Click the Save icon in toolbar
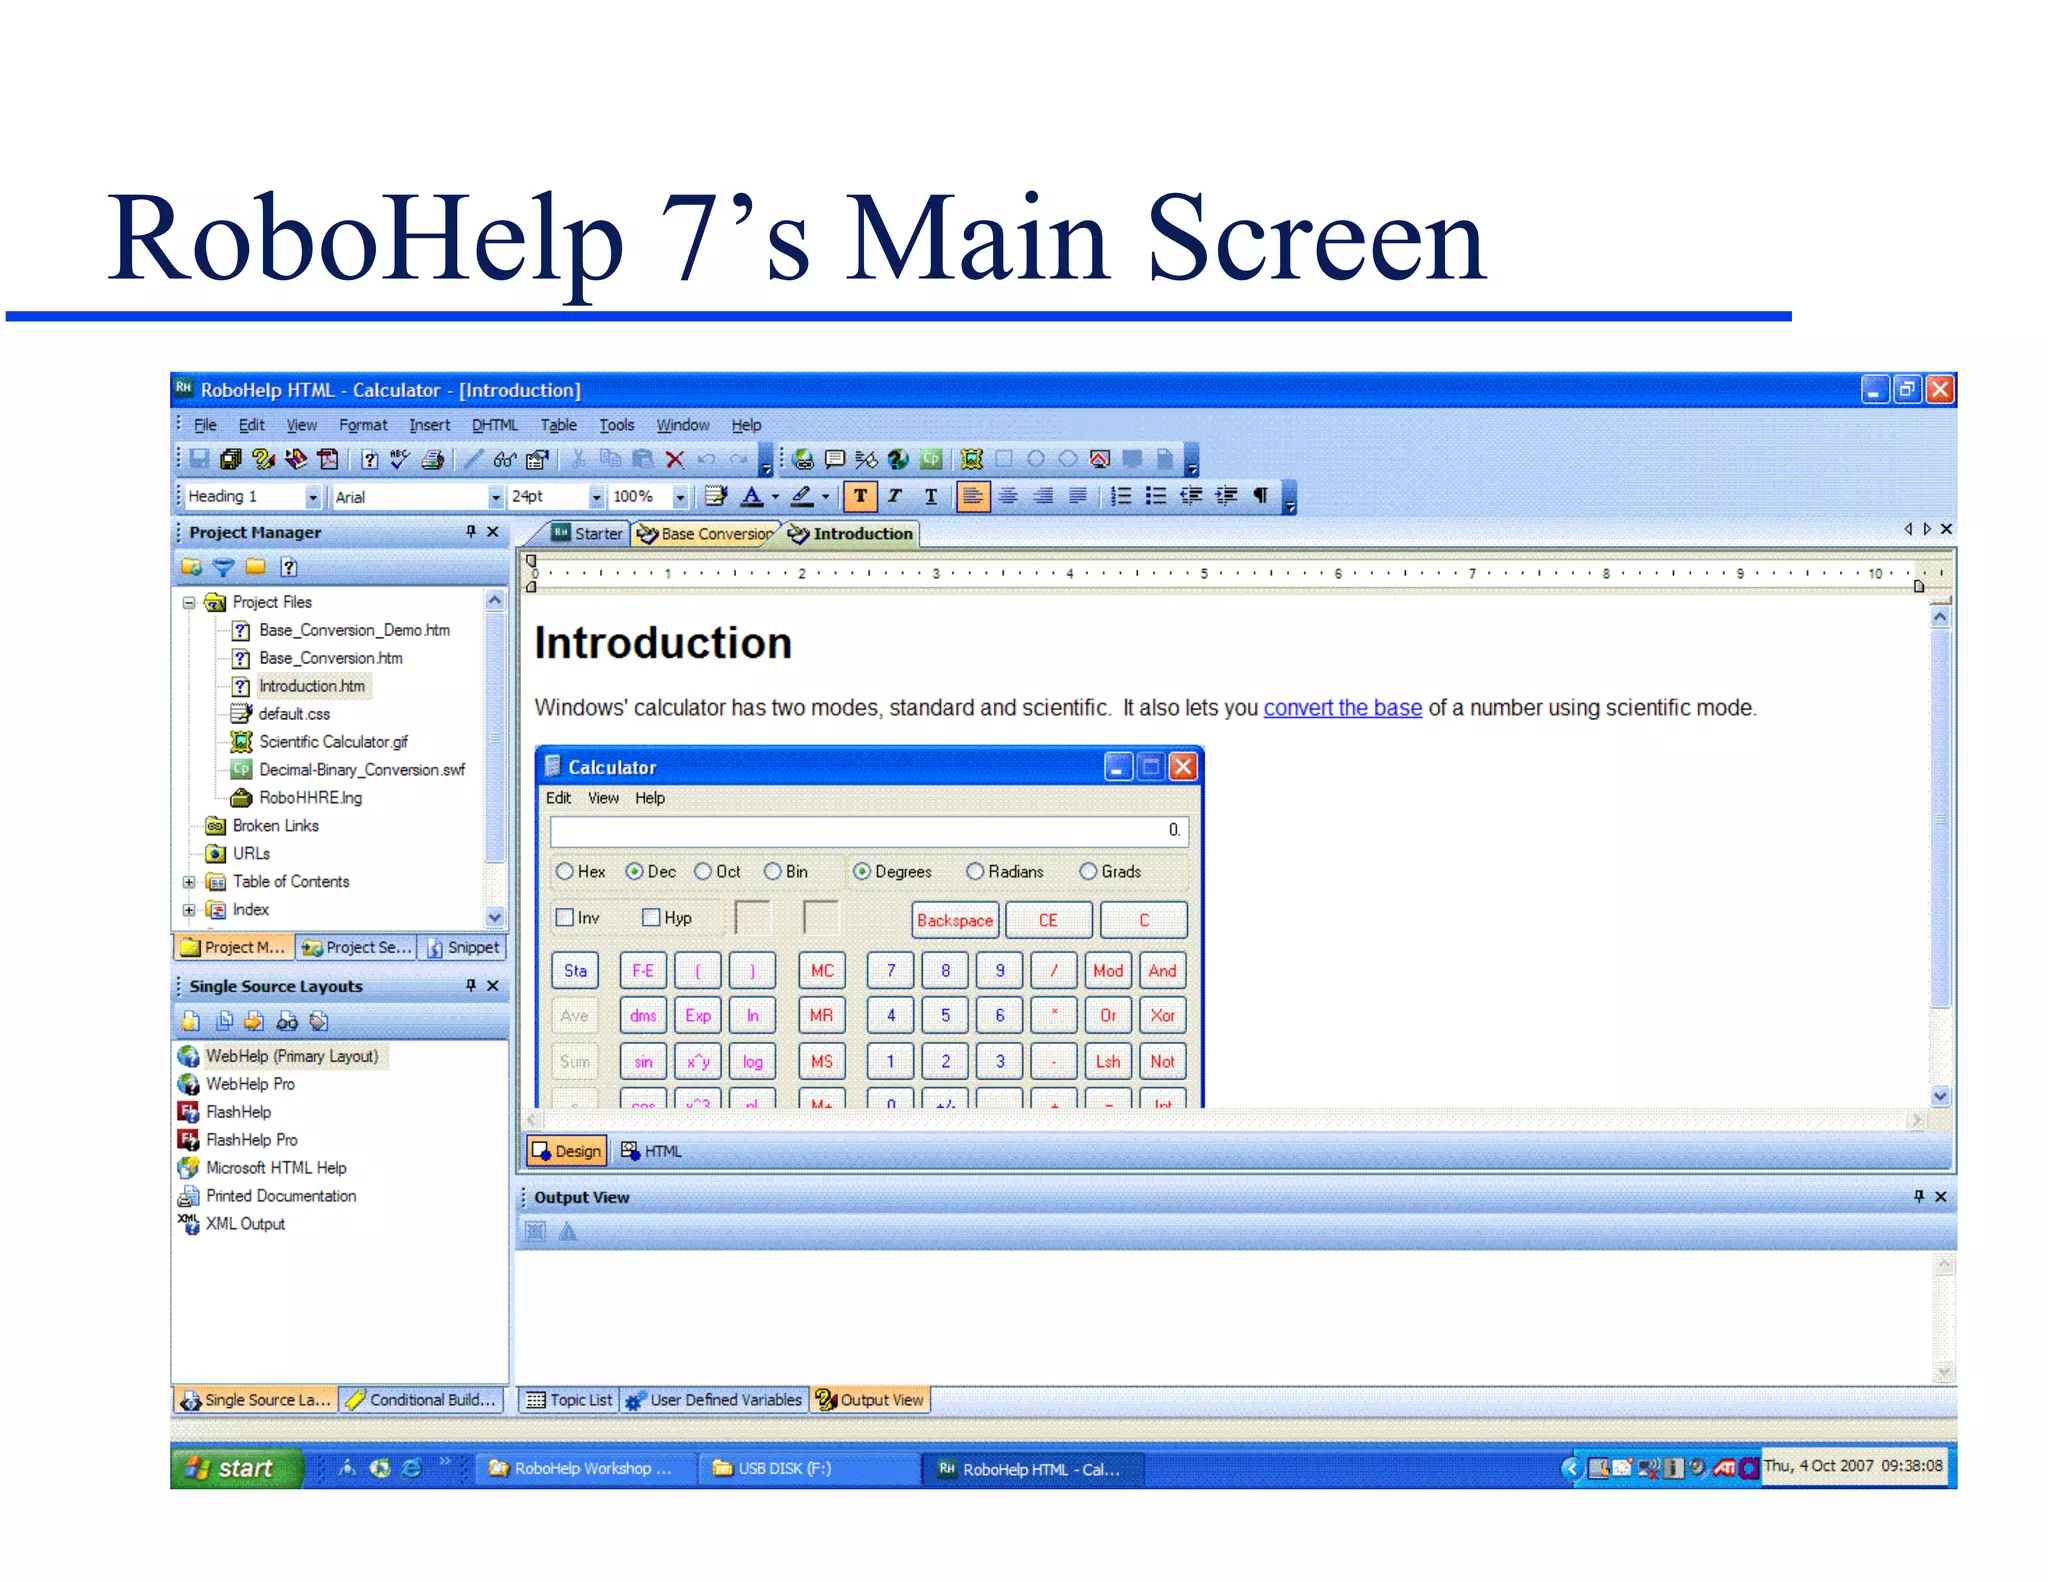 pyautogui.click(x=200, y=459)
